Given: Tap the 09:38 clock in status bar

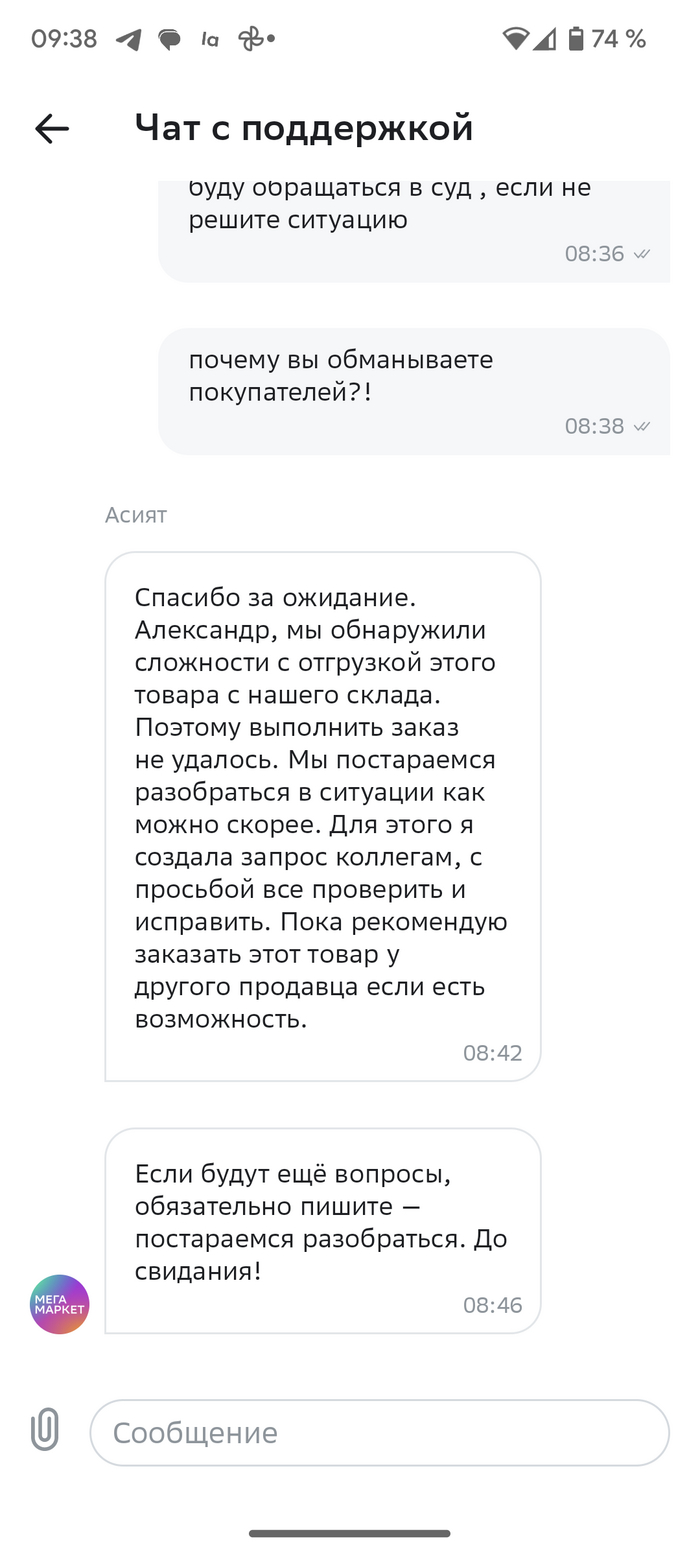Looking at the screenshot, I should click(x=64, y=39).
